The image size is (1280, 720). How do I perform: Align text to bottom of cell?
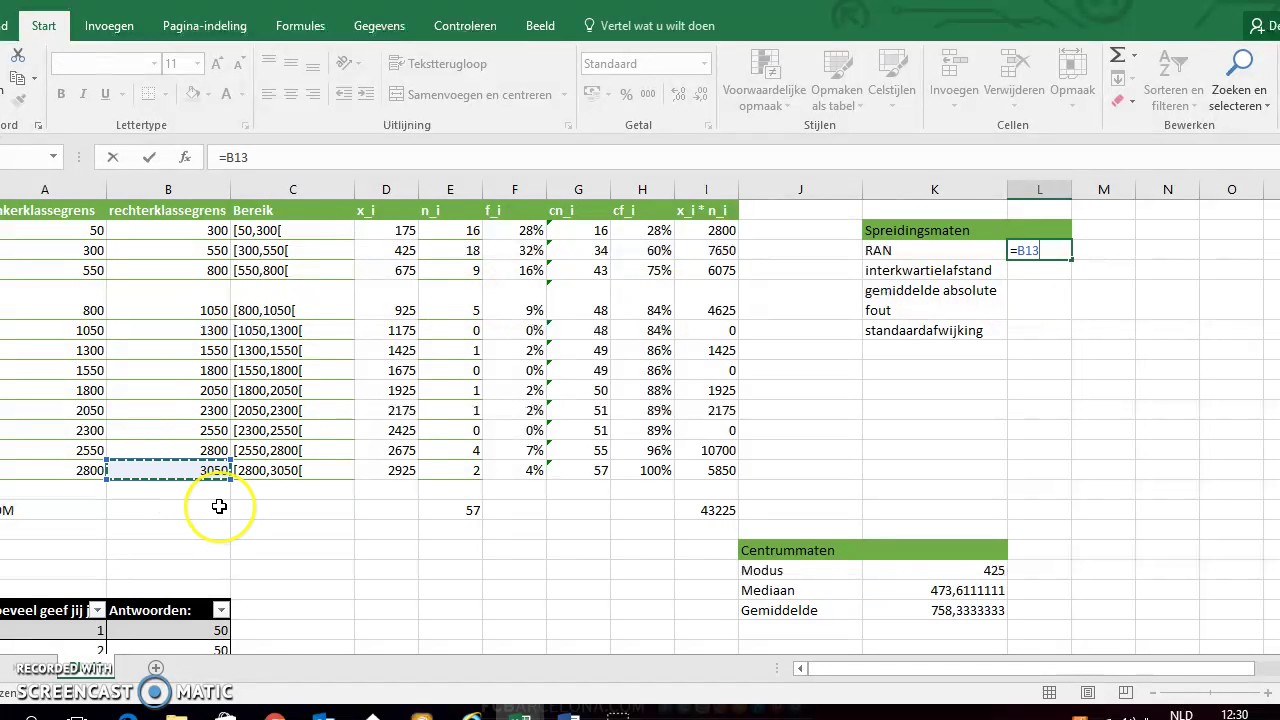(313, 63)
